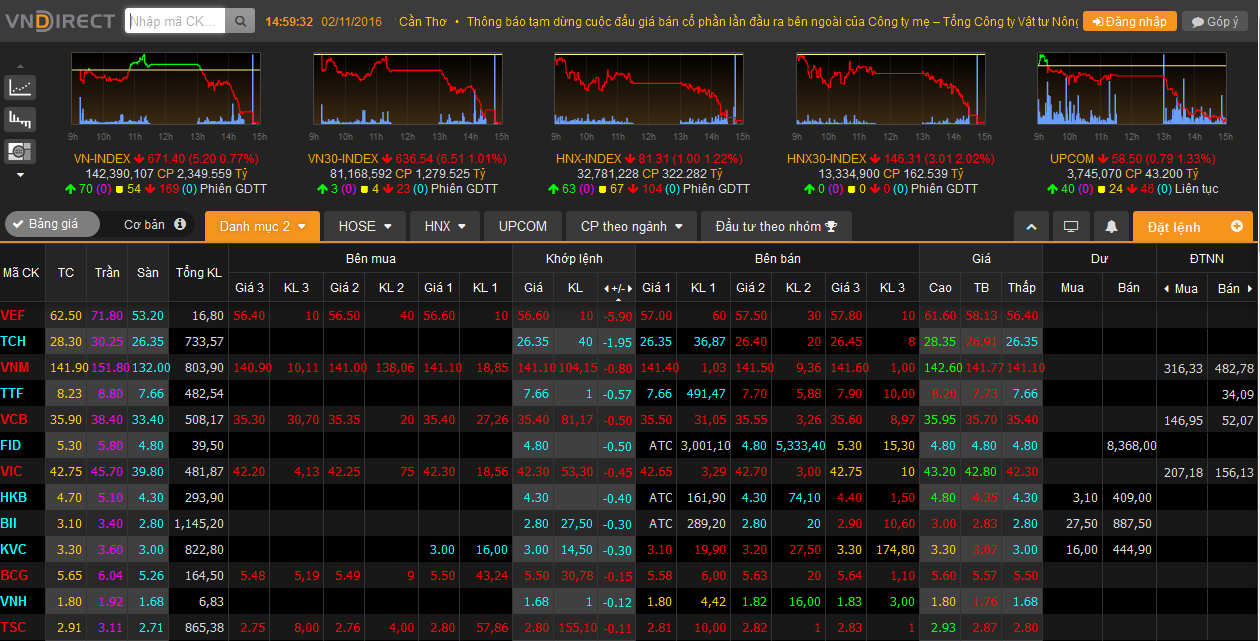Select stock code VNH
This screenshot has width=1260, height=641.
click(14, 601)
